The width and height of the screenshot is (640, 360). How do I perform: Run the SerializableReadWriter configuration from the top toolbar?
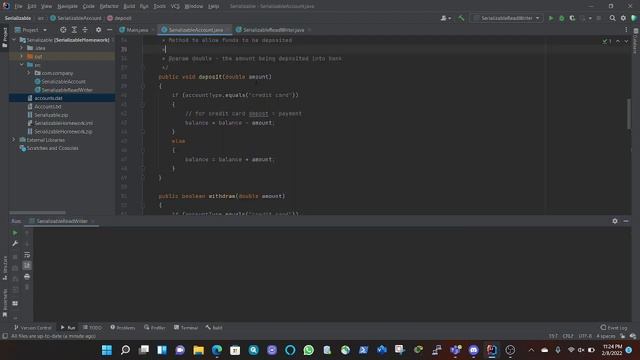(551, 18)
